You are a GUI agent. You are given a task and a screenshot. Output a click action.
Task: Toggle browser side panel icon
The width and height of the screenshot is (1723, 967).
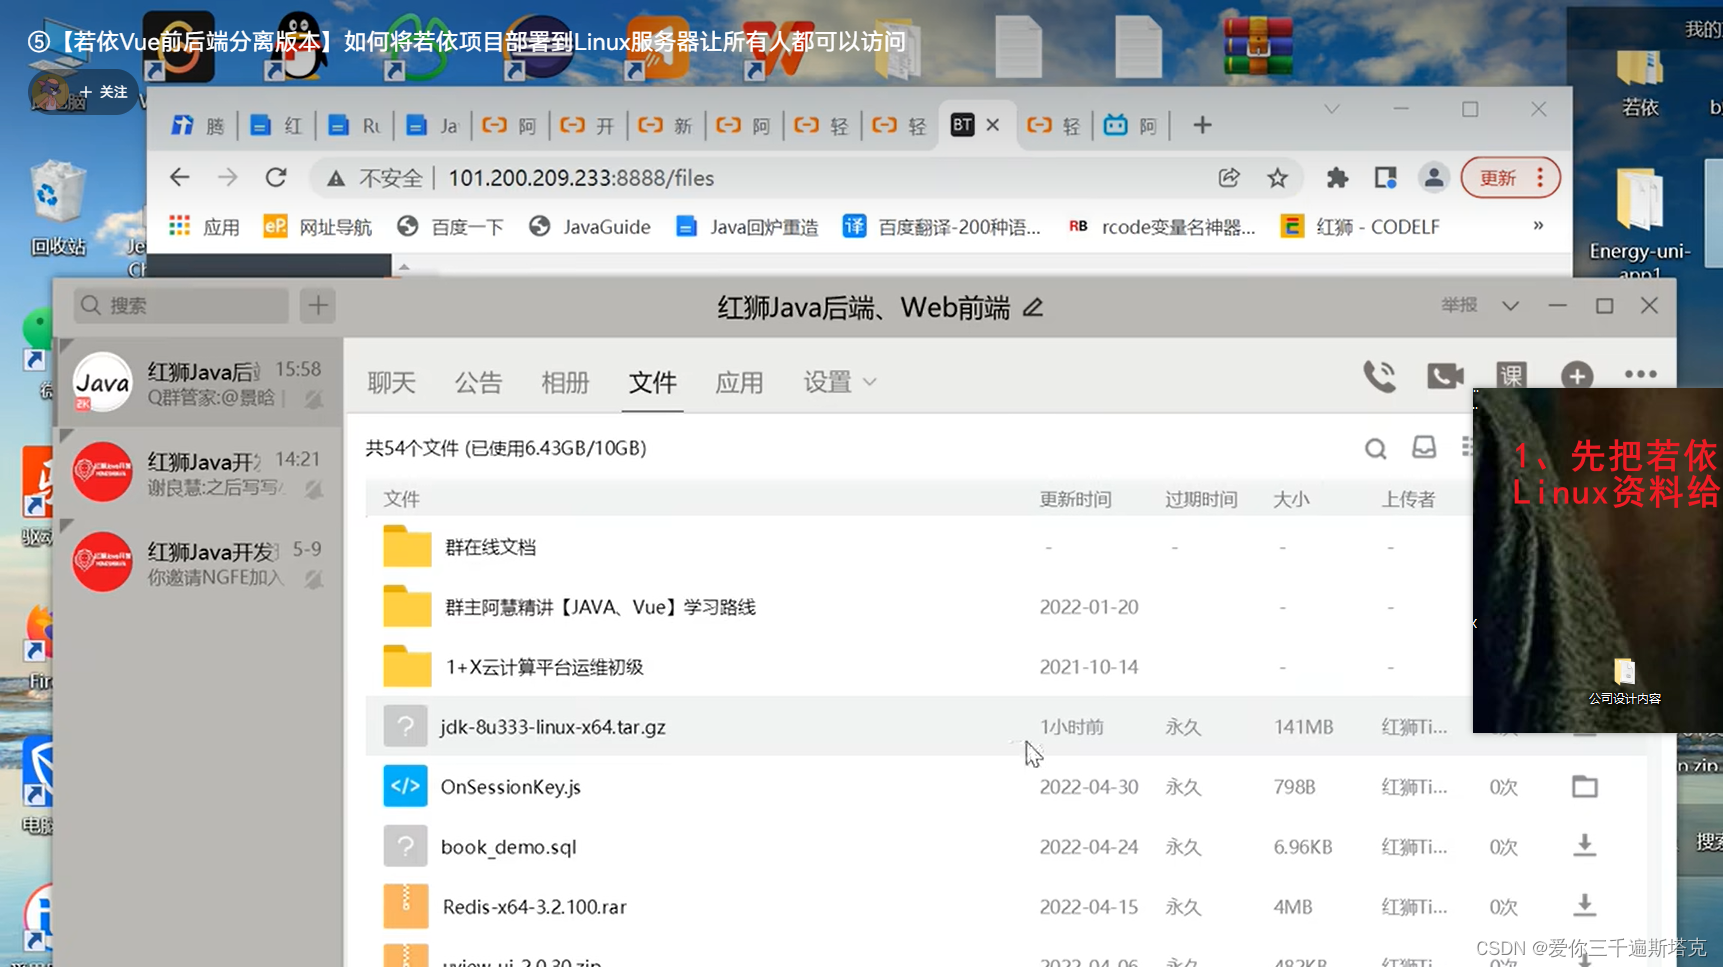point(1385,178)
